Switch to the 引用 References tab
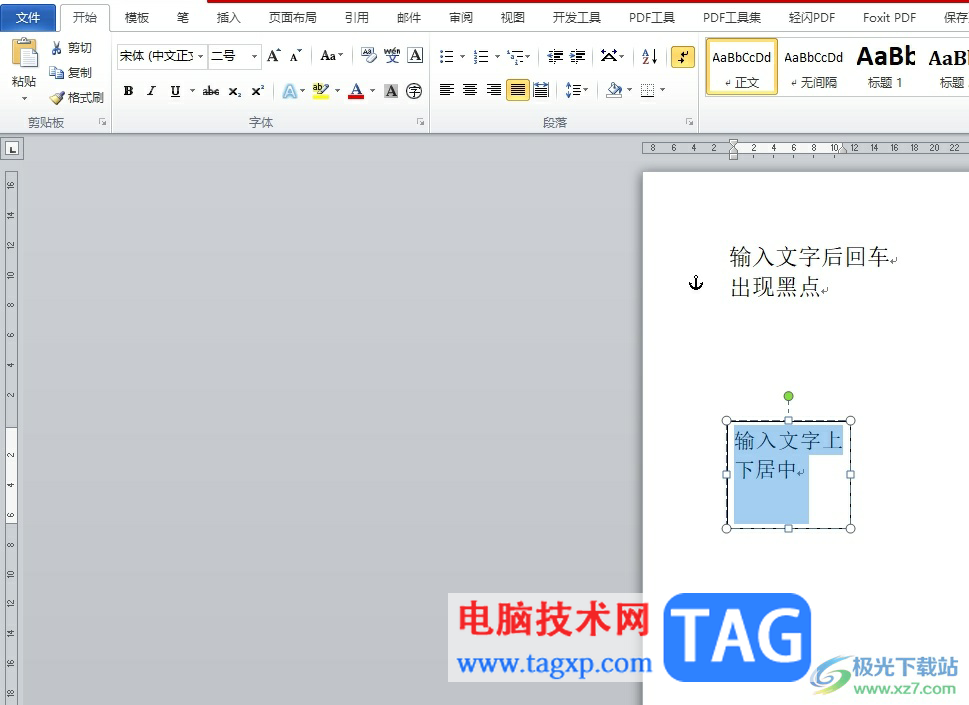 [357, 18]
